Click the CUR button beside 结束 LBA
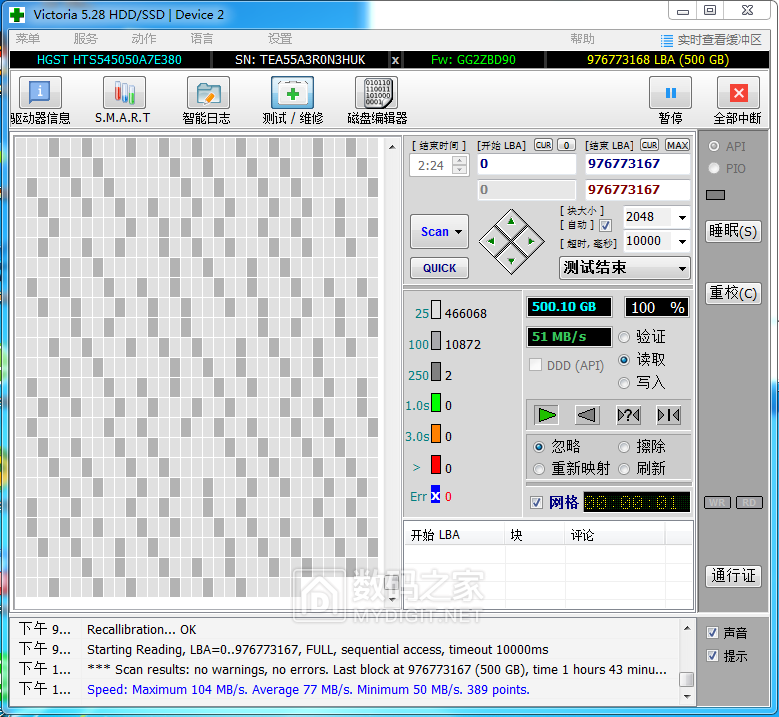The width and height of the screenshot is (779, 717). (x=649, y=145)
